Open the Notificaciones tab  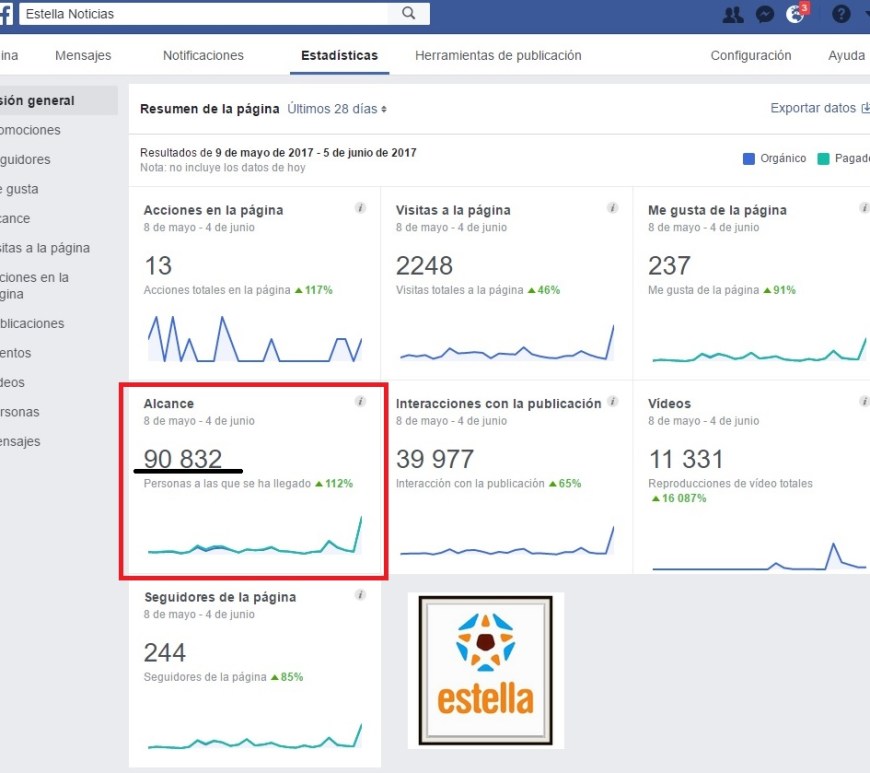[203, 56]
